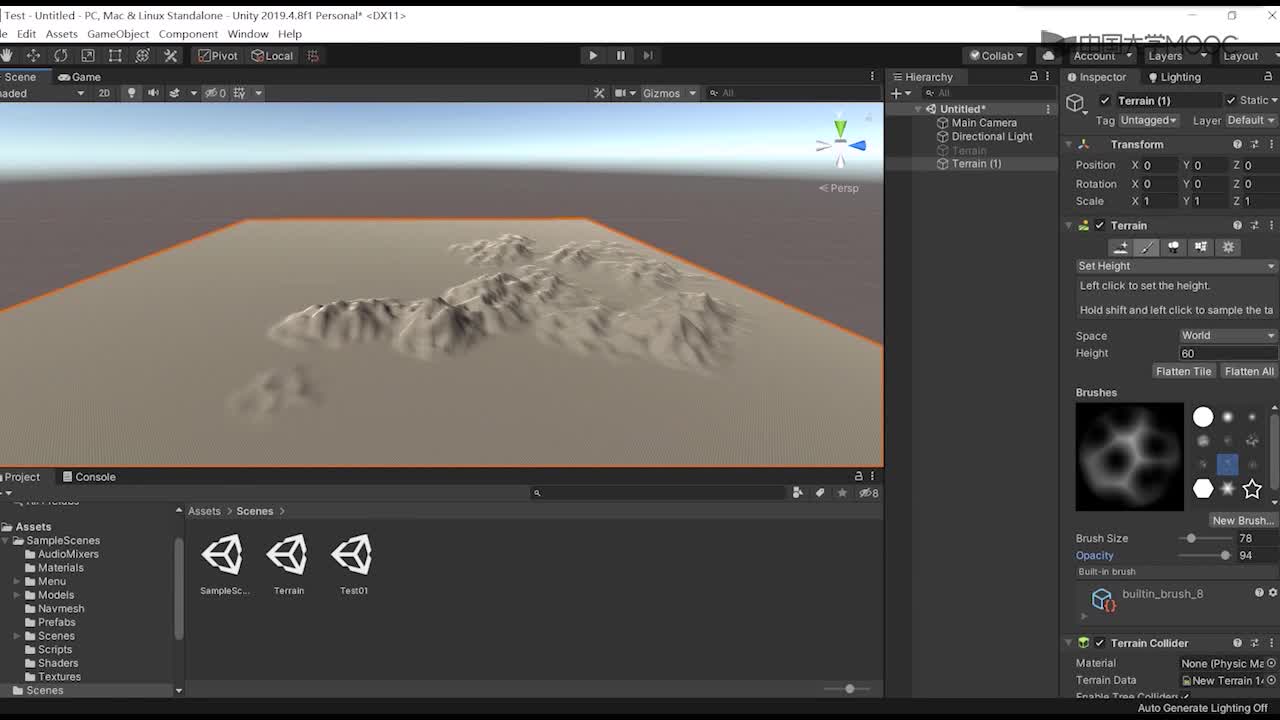Select Paint Terrain brush tool
The height and width of the screenshot is (720, 1280).
pos(1147,247)
